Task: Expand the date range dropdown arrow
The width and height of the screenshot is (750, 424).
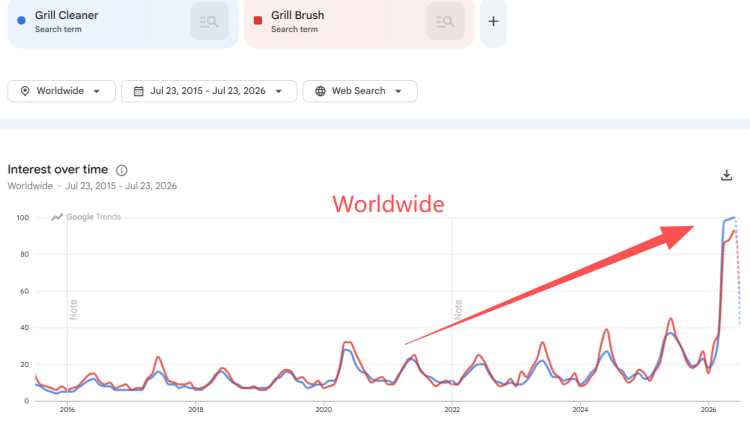Action: 279,91
